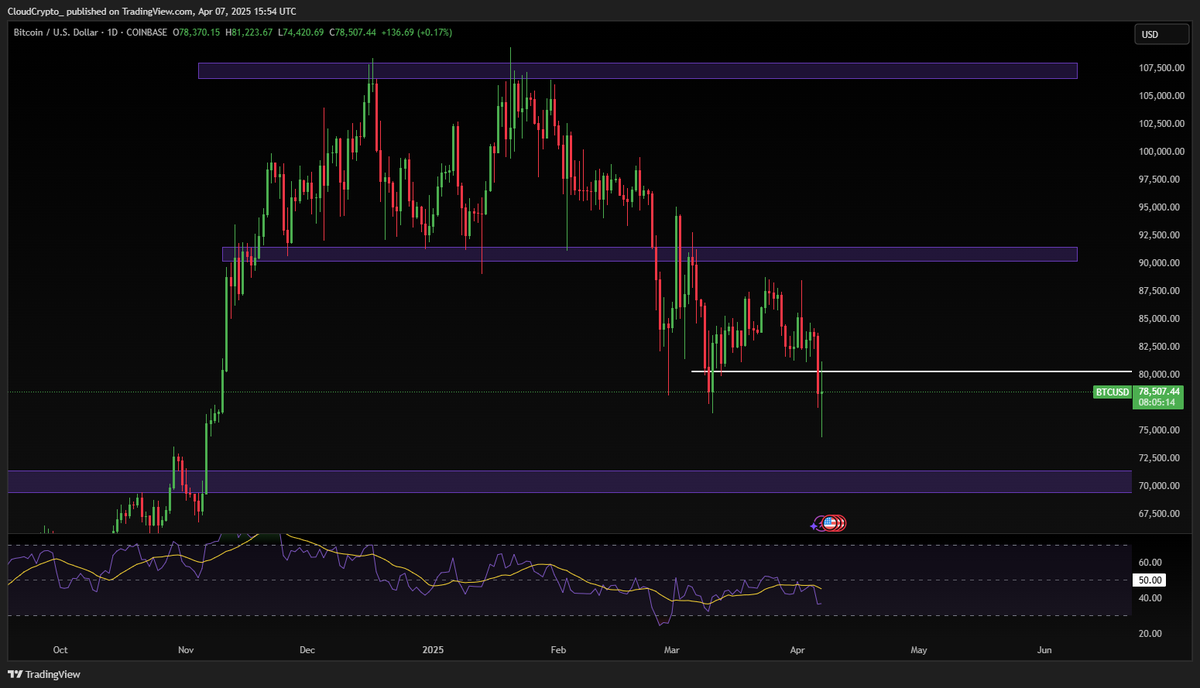The width and height of the screenshot is (1200, 688).
Task: Click the Dec label on time axis
Action: 307,650
